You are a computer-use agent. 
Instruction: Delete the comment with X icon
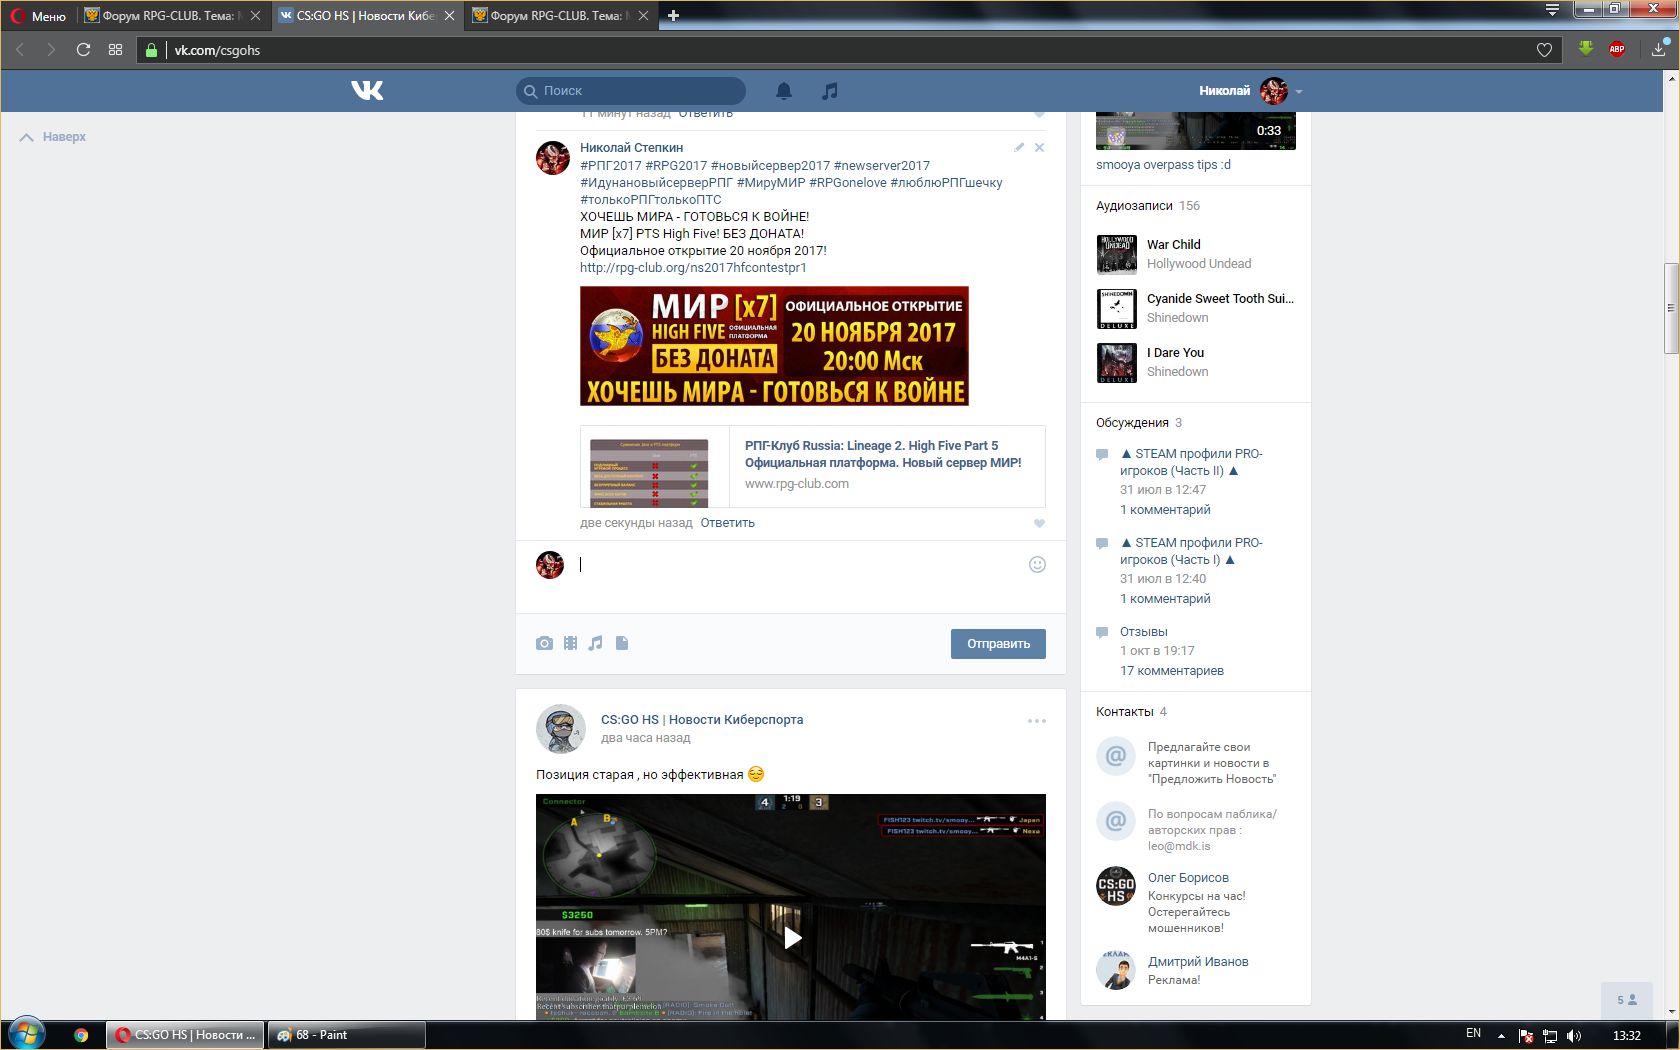(1039, 147)
